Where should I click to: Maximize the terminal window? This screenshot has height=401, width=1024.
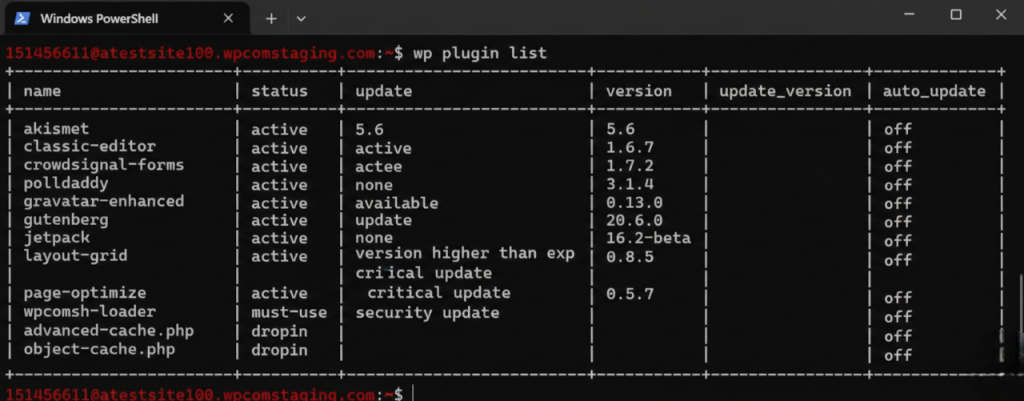(956, 15)
